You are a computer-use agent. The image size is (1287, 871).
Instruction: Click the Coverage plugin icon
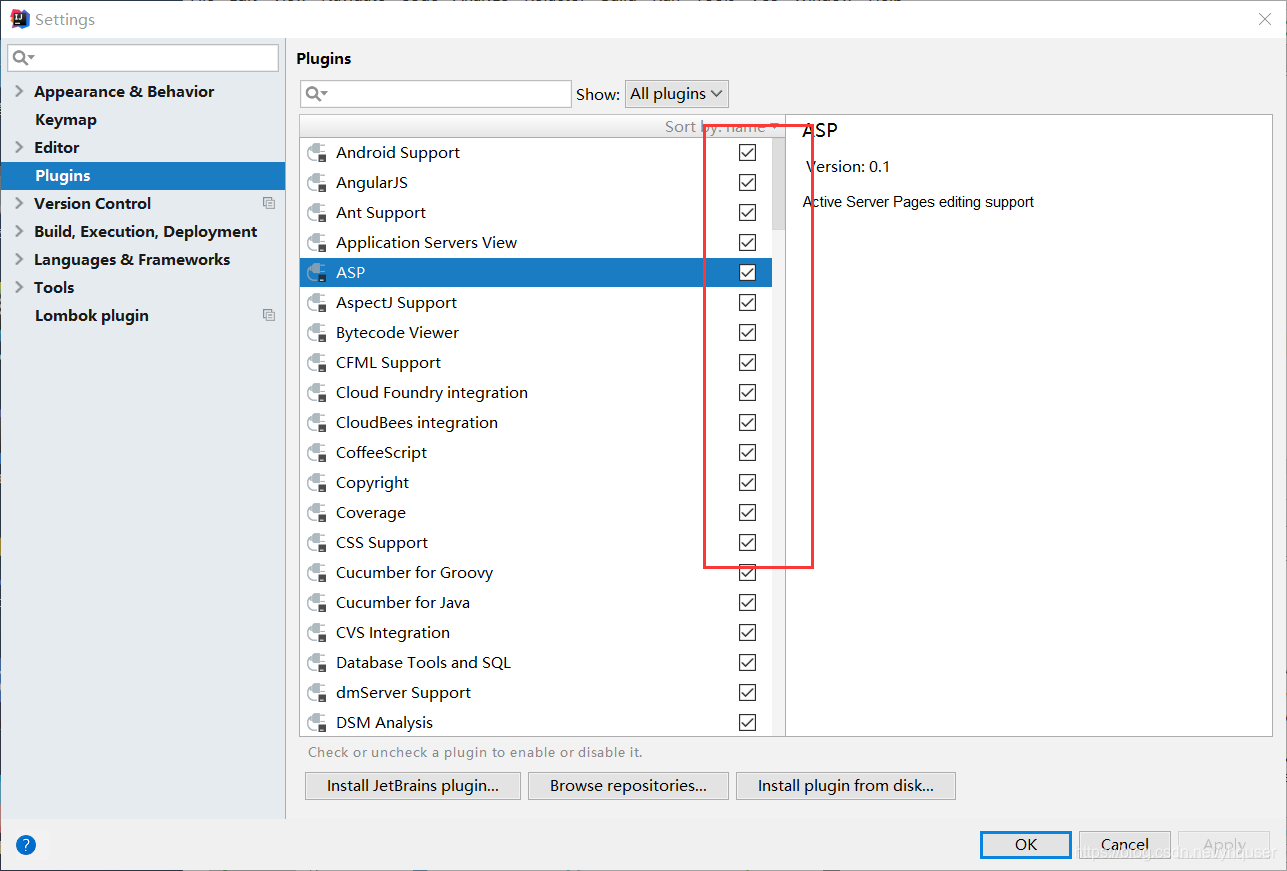[318, 513]
